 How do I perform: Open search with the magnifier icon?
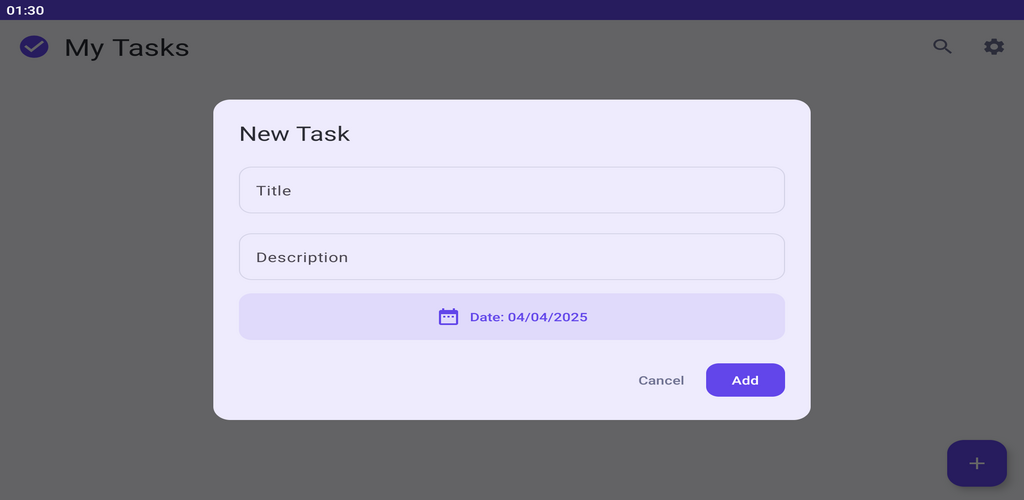942,47
